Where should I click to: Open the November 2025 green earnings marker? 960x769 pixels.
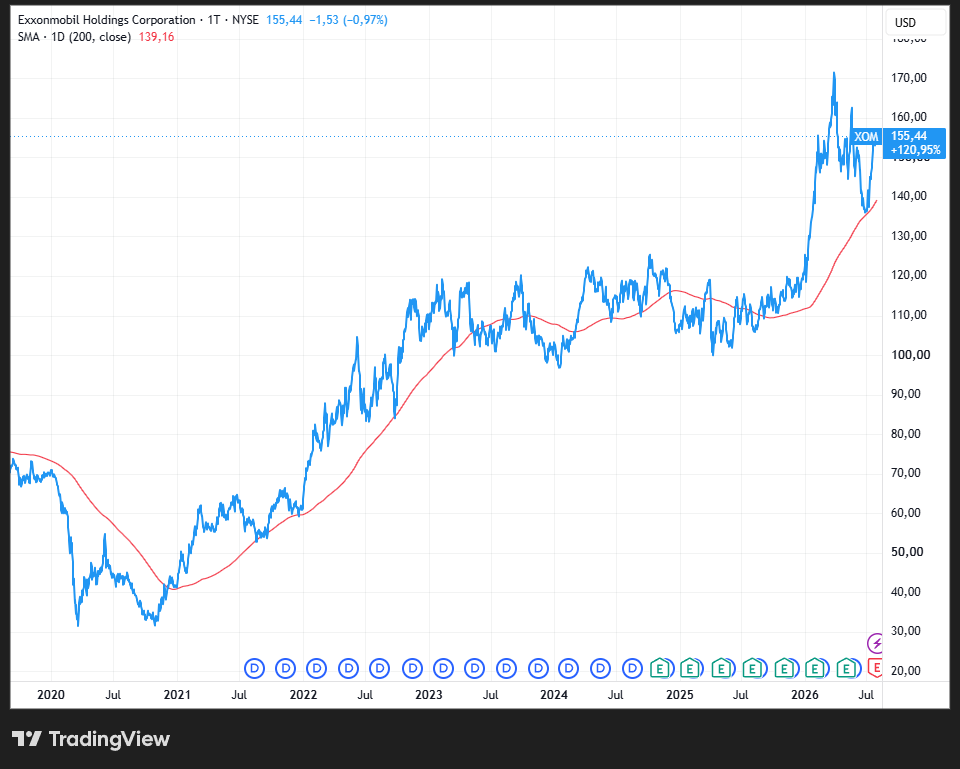click(784, 668)
